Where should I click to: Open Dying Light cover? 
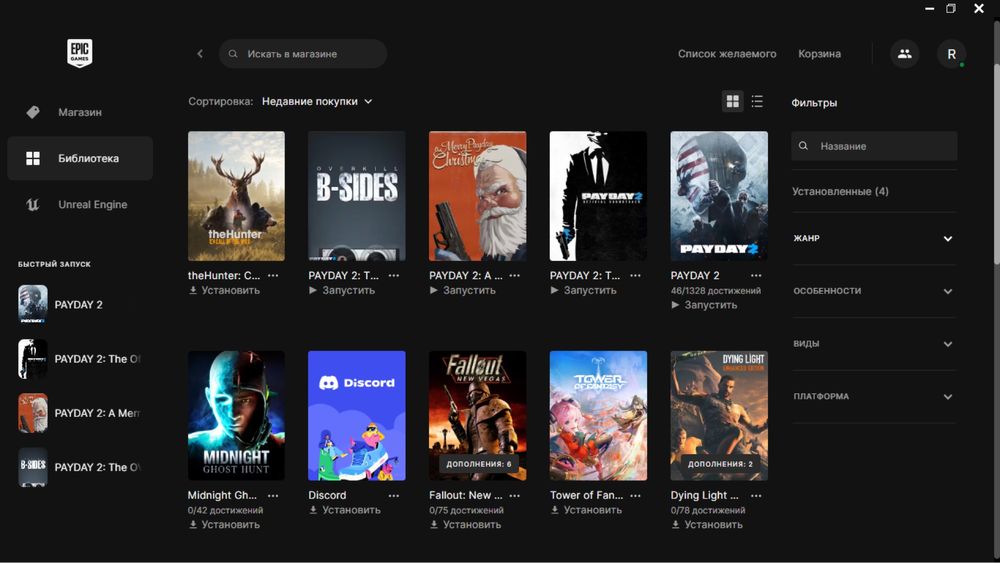(719, 415)
